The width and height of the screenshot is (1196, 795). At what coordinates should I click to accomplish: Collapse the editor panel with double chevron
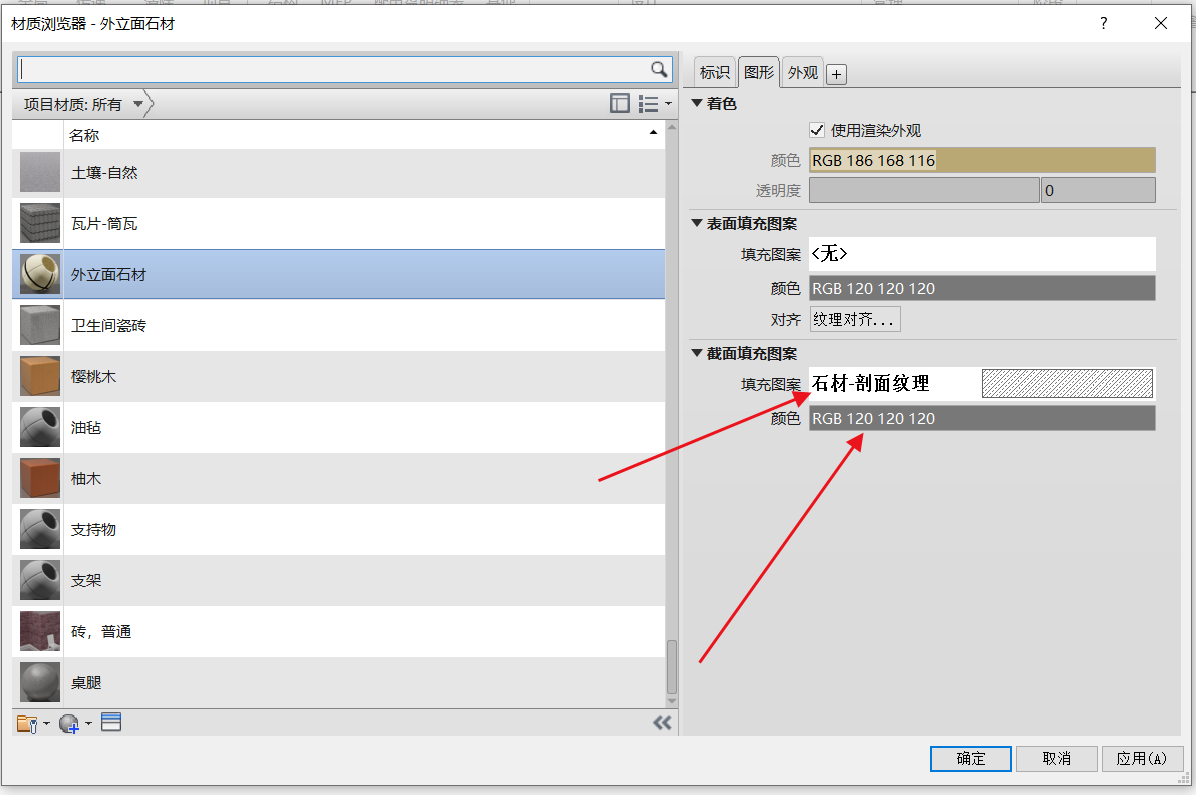click(x=662, y=723)
